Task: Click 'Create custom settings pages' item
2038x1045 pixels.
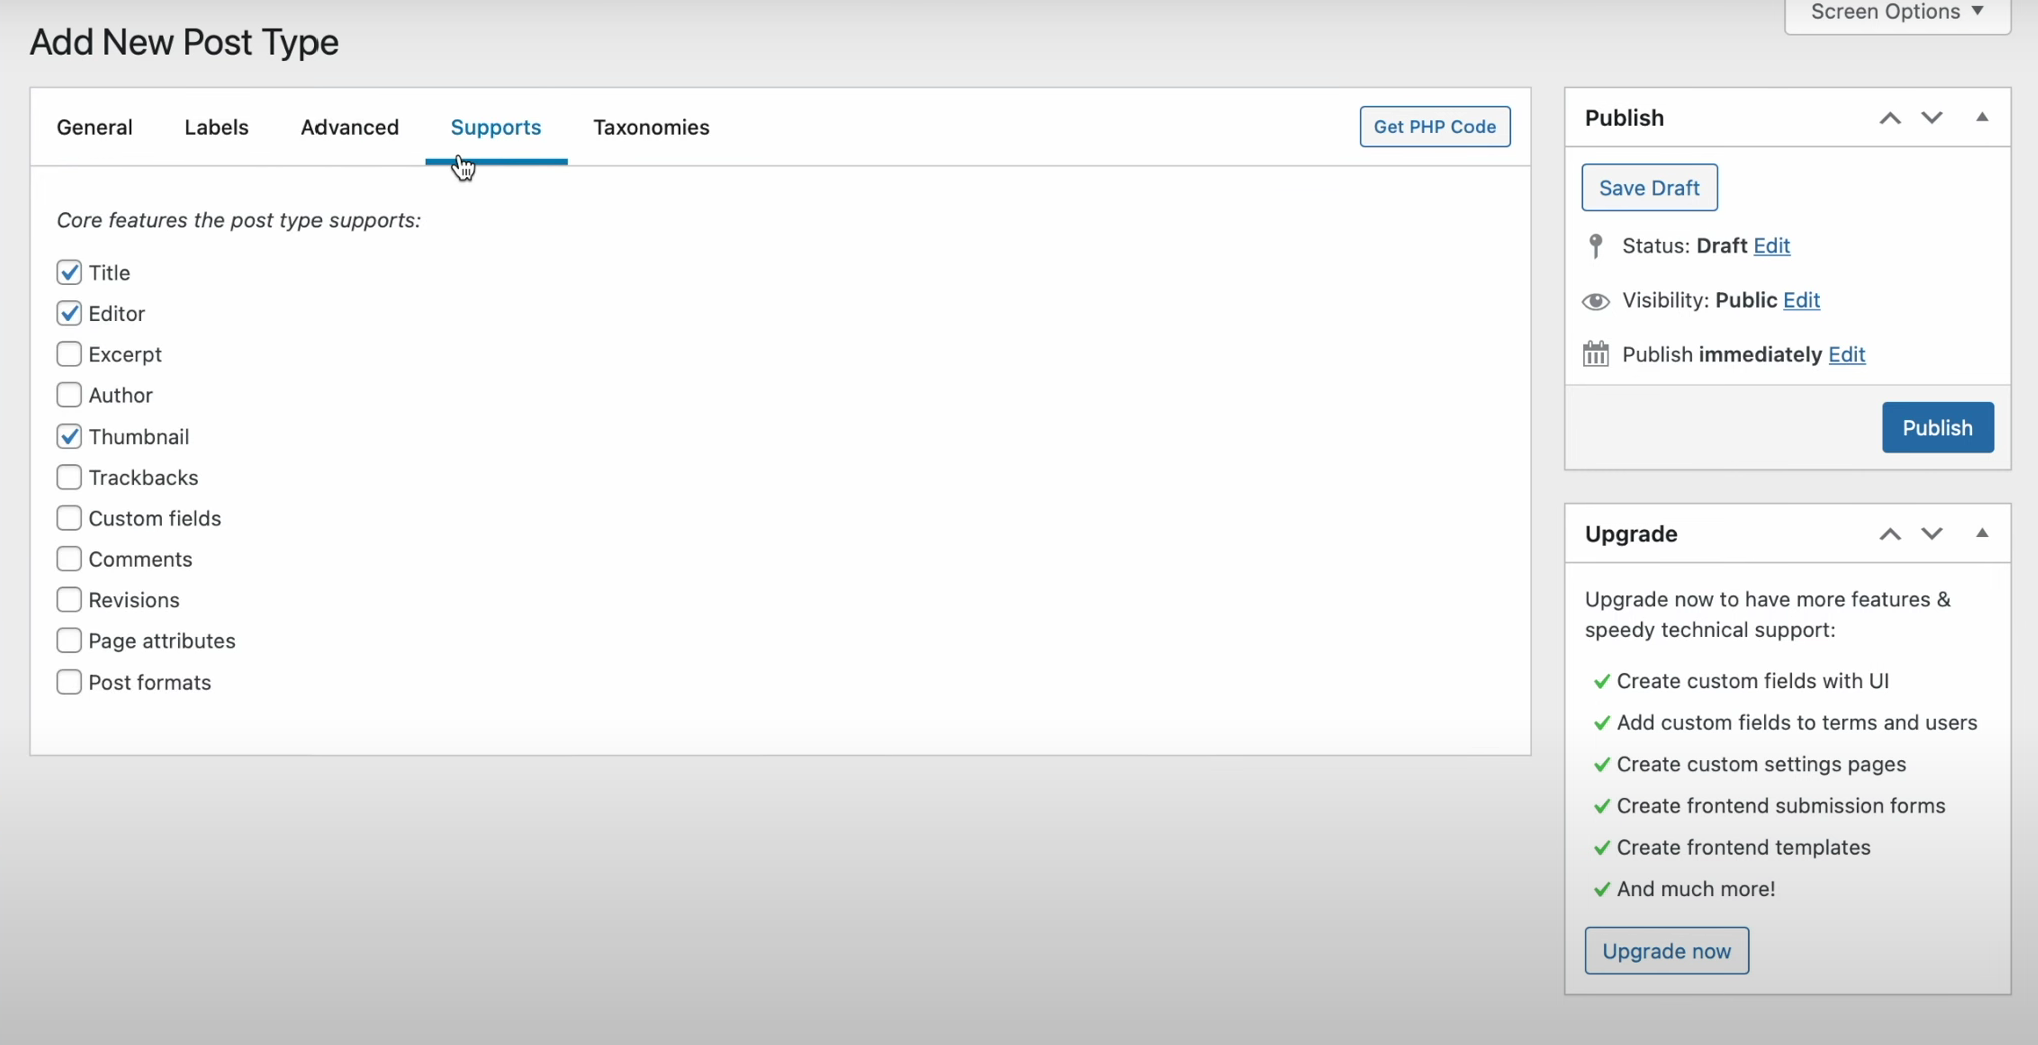Action: [1761, 764]
